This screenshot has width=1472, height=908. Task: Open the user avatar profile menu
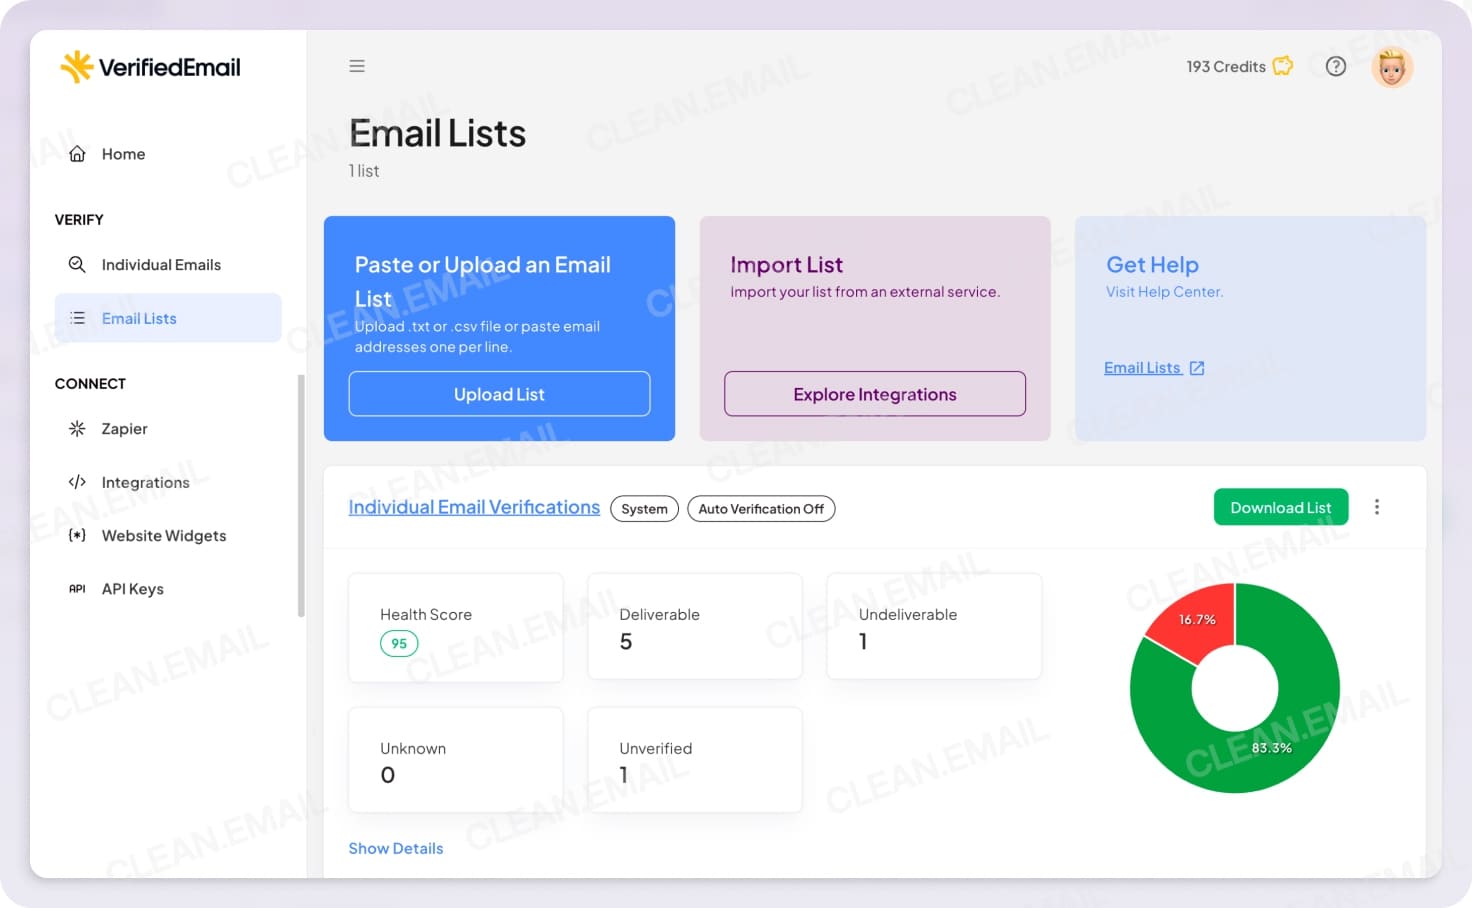pyautogui.click(x=1392, y=66)
